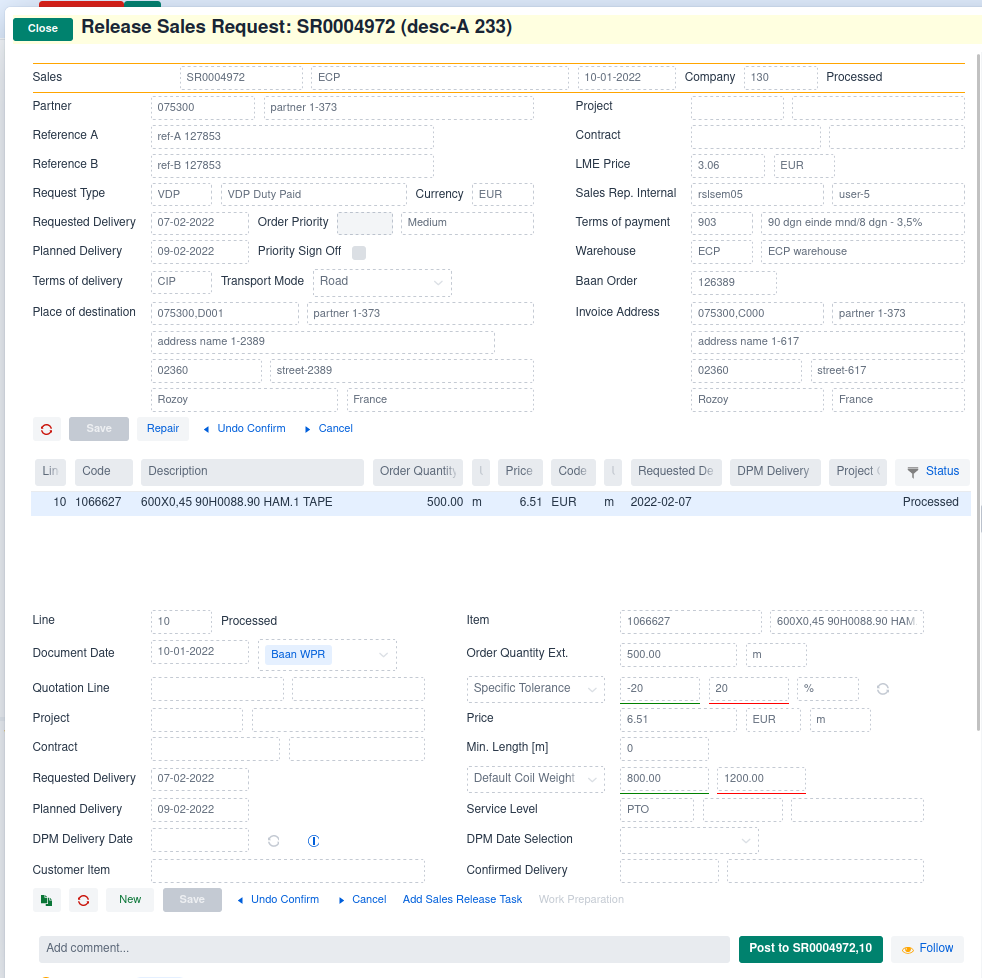Click Undo Confirm in the header toolbar
This screenshot has height=978, width=982.
(x=244, y=429)
